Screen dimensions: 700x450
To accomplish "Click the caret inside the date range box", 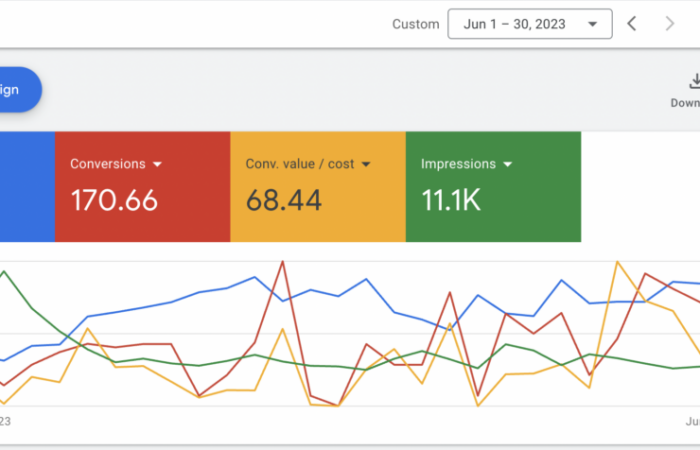I will point(594,24).
